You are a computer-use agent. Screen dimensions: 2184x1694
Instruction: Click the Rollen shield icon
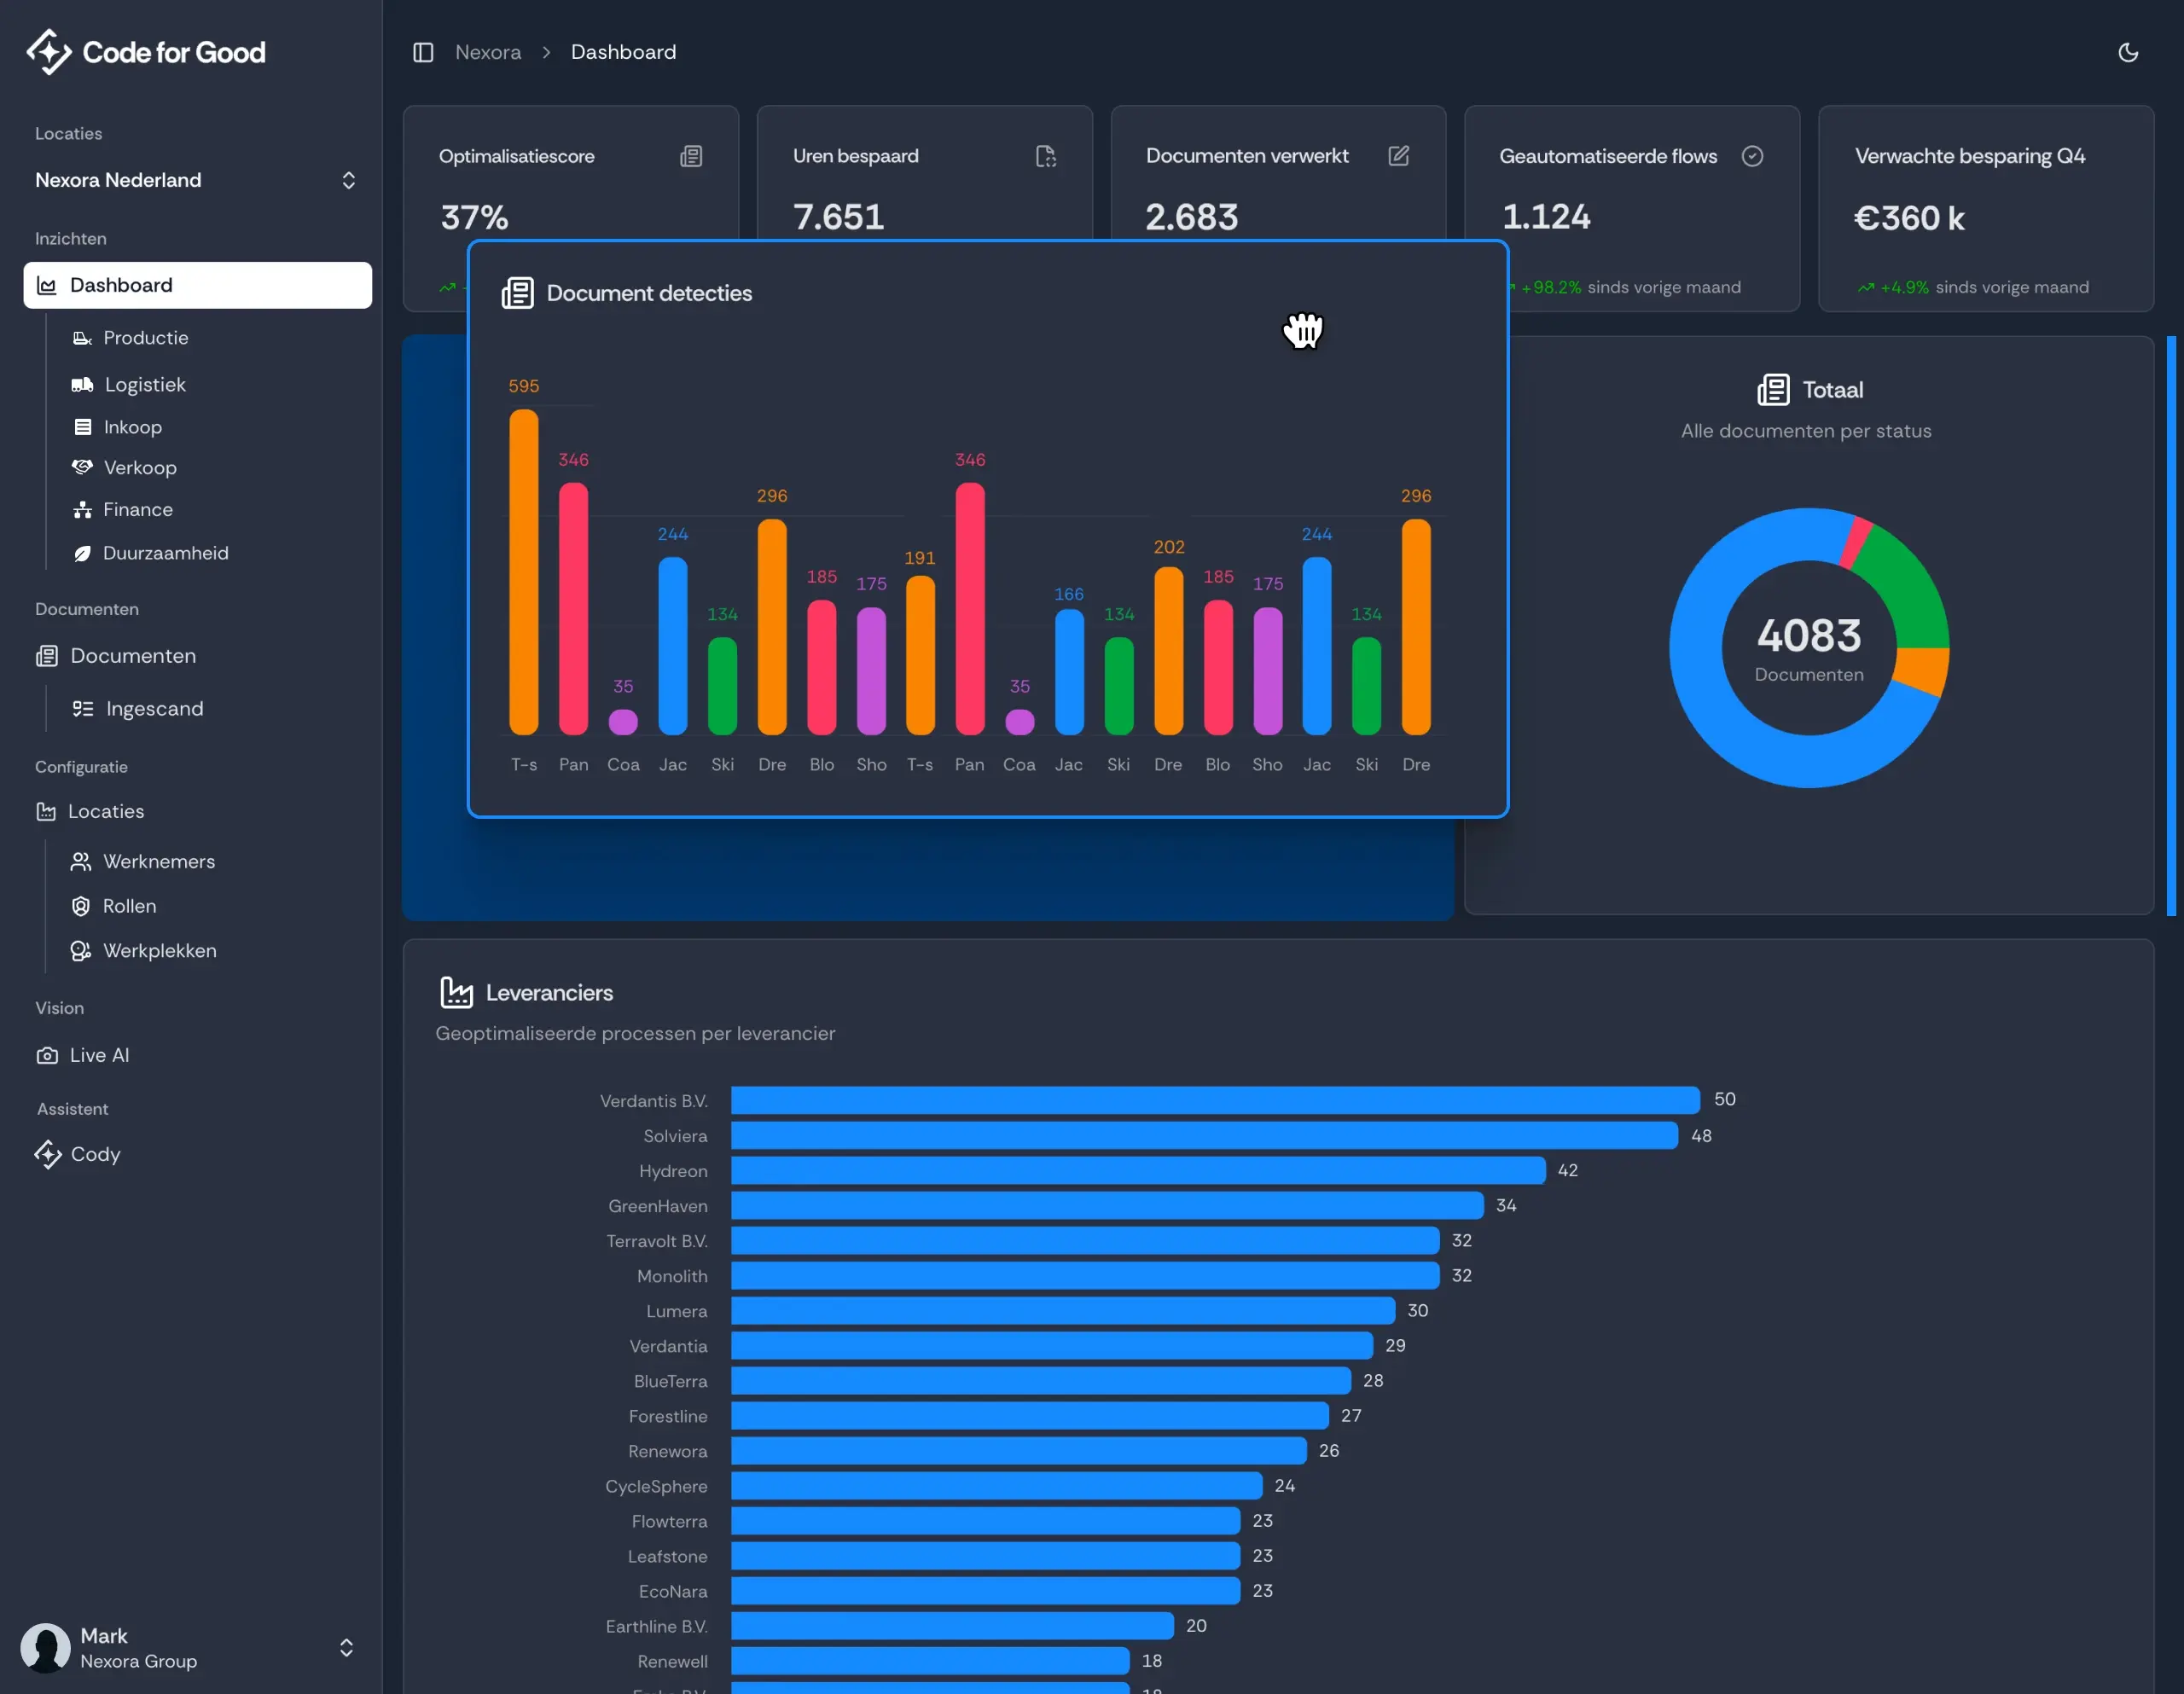(x=81, y=906)
